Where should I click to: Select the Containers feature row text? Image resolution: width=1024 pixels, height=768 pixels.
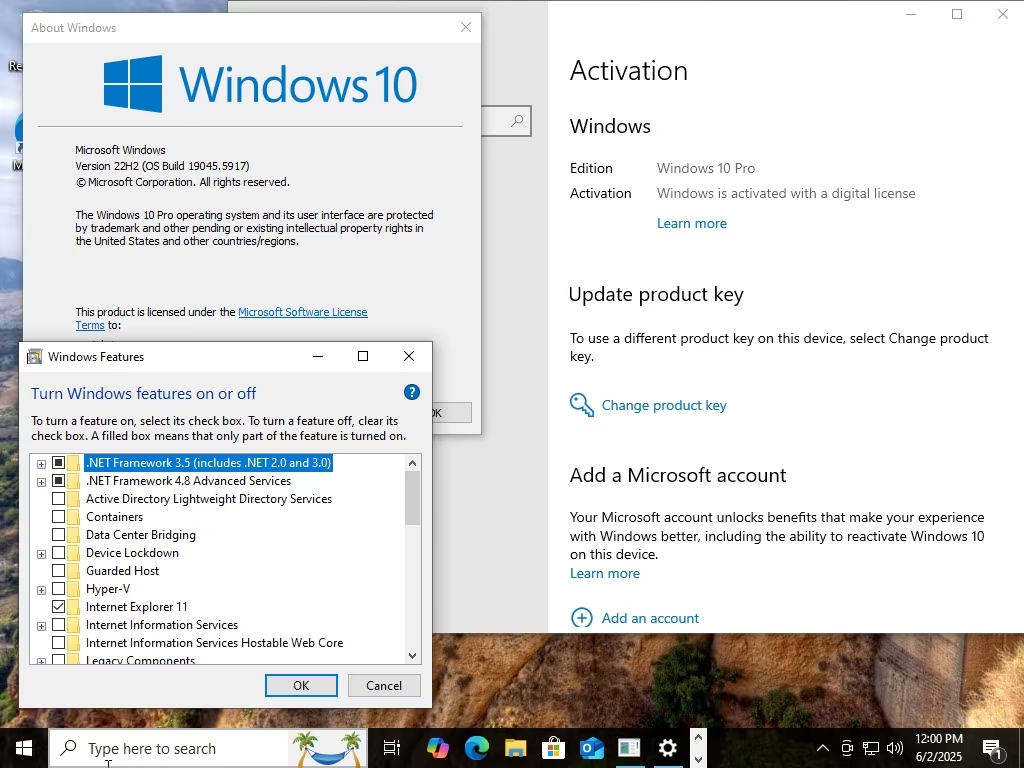114,517
